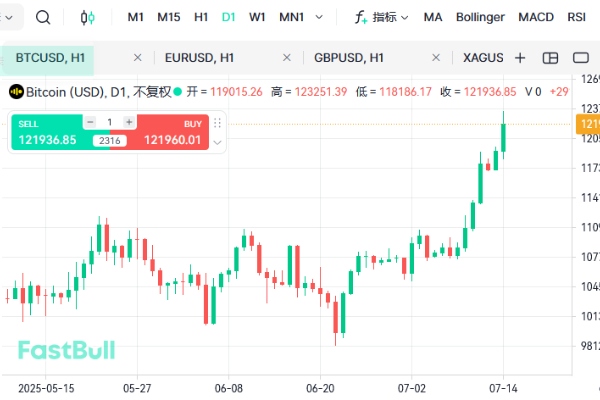The width and height of the screenshot is (600, 400).
Task: Open the 指标 indicators function menu
Action: click(381, 17)
